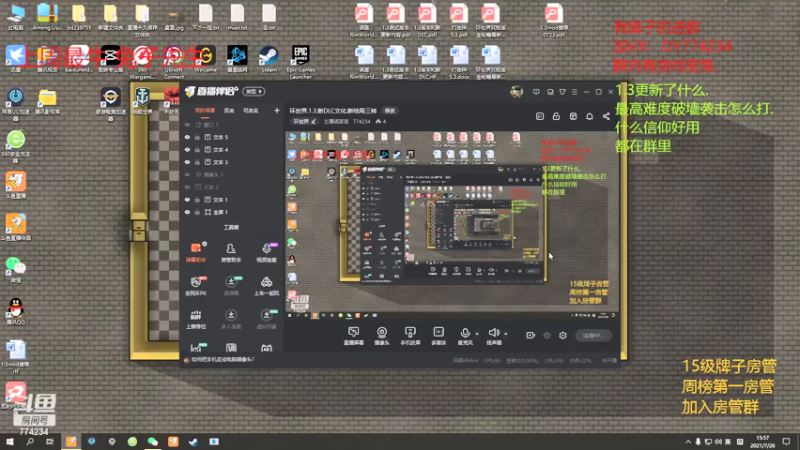Viewport: 800px width, 450px height.
Task: Click the stop streaming button
Action: coord(593,335)
